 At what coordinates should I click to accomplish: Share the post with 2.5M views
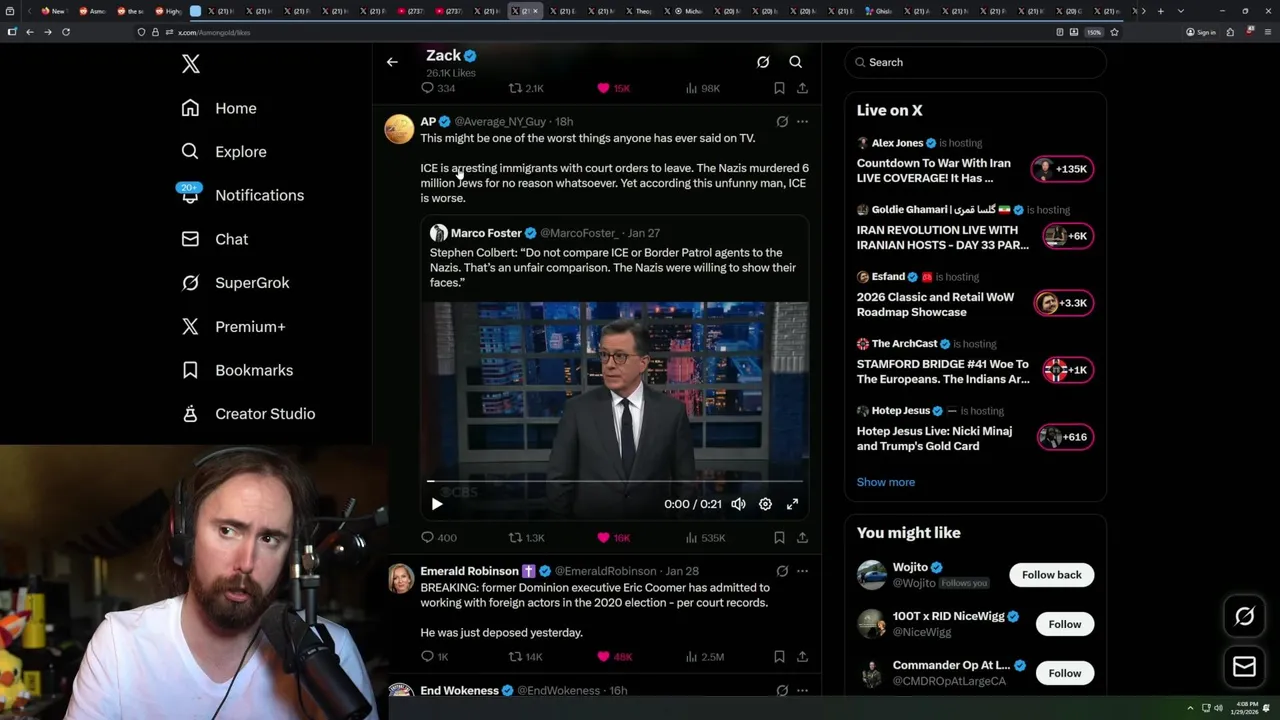pos(802,657)
